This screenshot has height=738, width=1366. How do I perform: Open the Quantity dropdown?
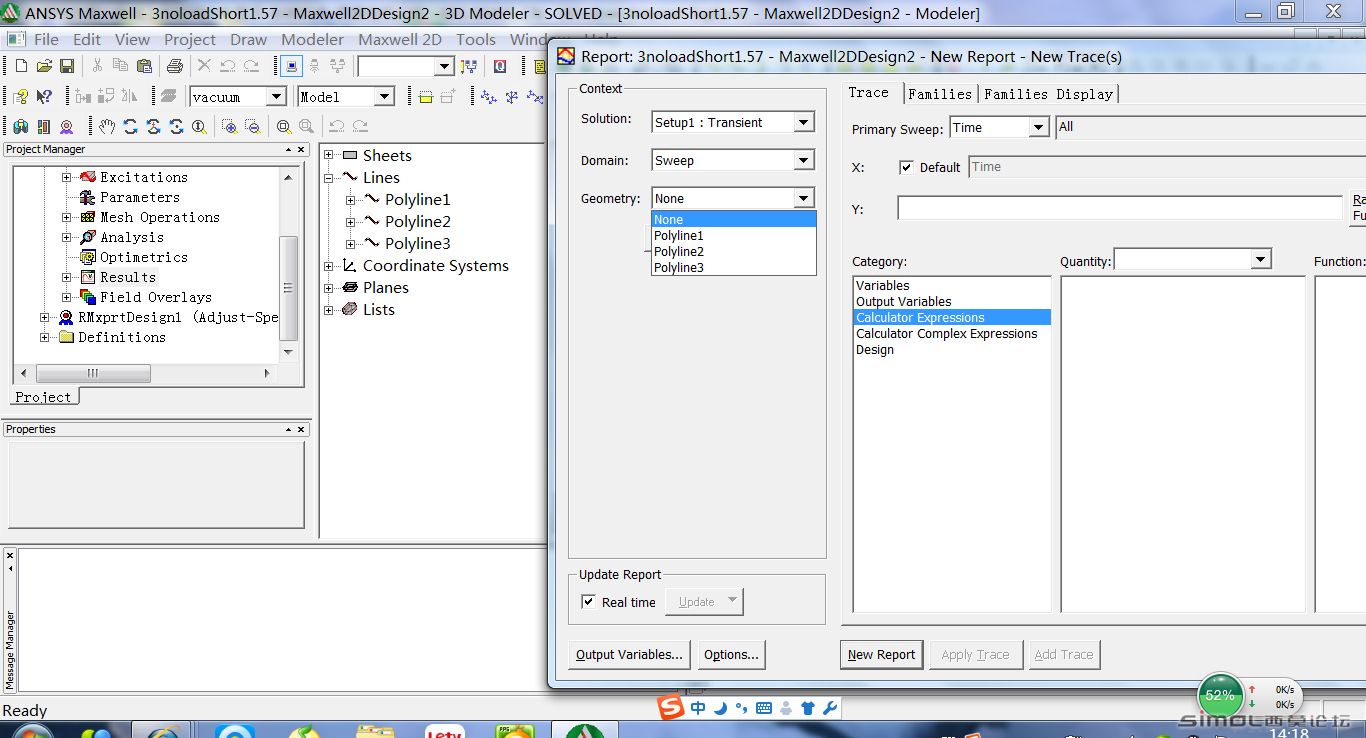[1192, 259]
